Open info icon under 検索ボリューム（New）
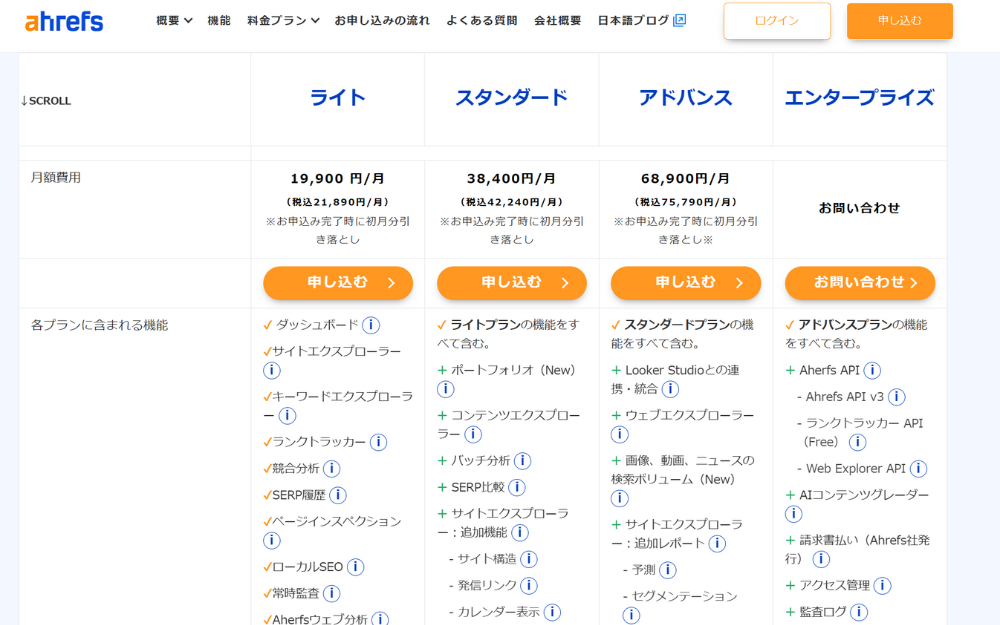 pos(620,498)
